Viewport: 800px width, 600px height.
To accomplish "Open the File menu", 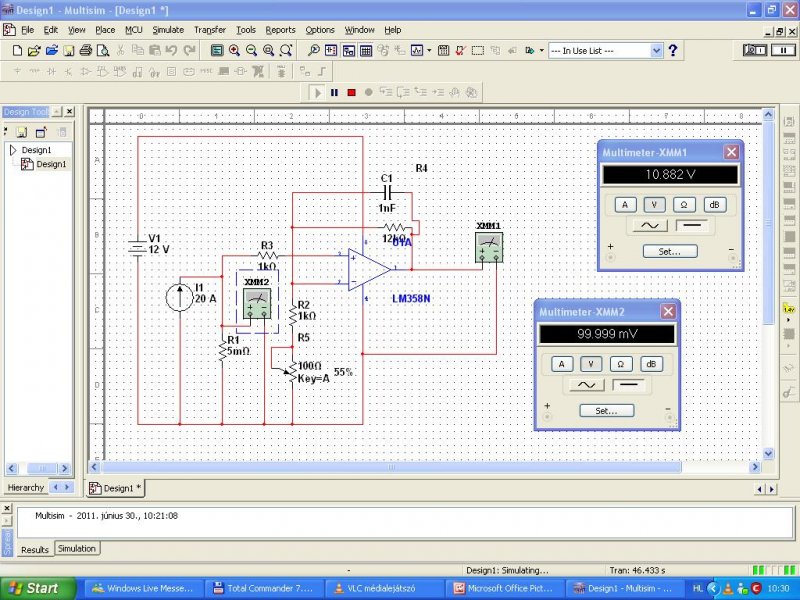I will 27,30.
